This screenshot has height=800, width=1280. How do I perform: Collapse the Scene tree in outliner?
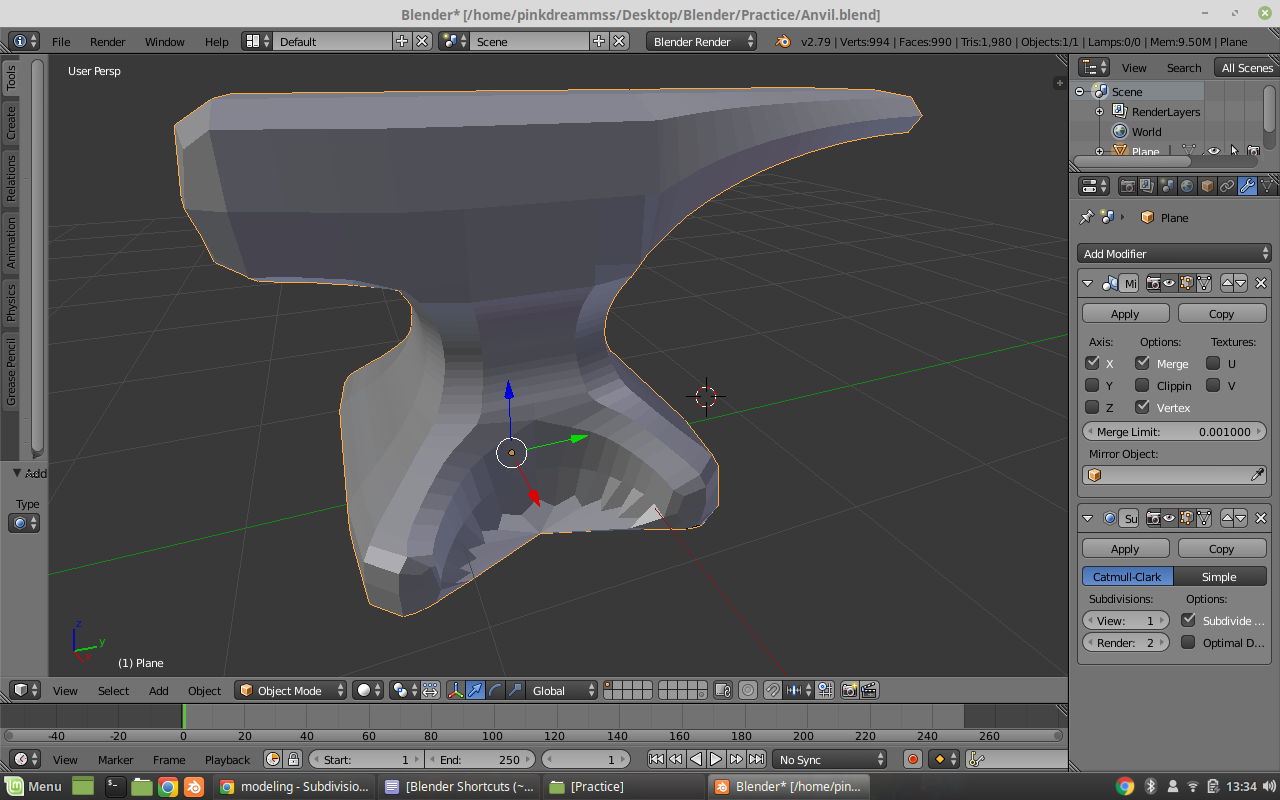pyautogui.click(x=1079, y=91)
